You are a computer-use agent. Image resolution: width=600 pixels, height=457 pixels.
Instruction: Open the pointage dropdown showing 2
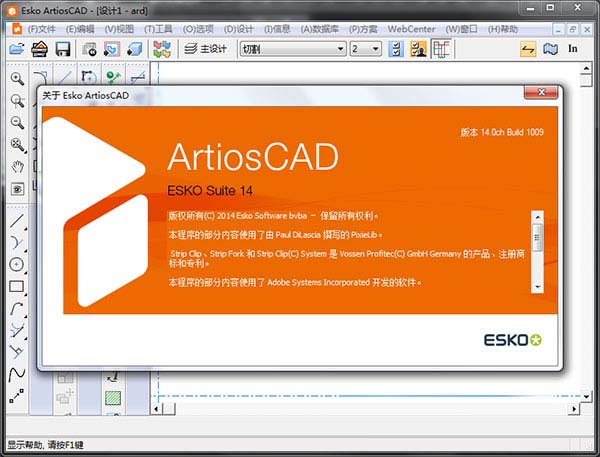375,49
